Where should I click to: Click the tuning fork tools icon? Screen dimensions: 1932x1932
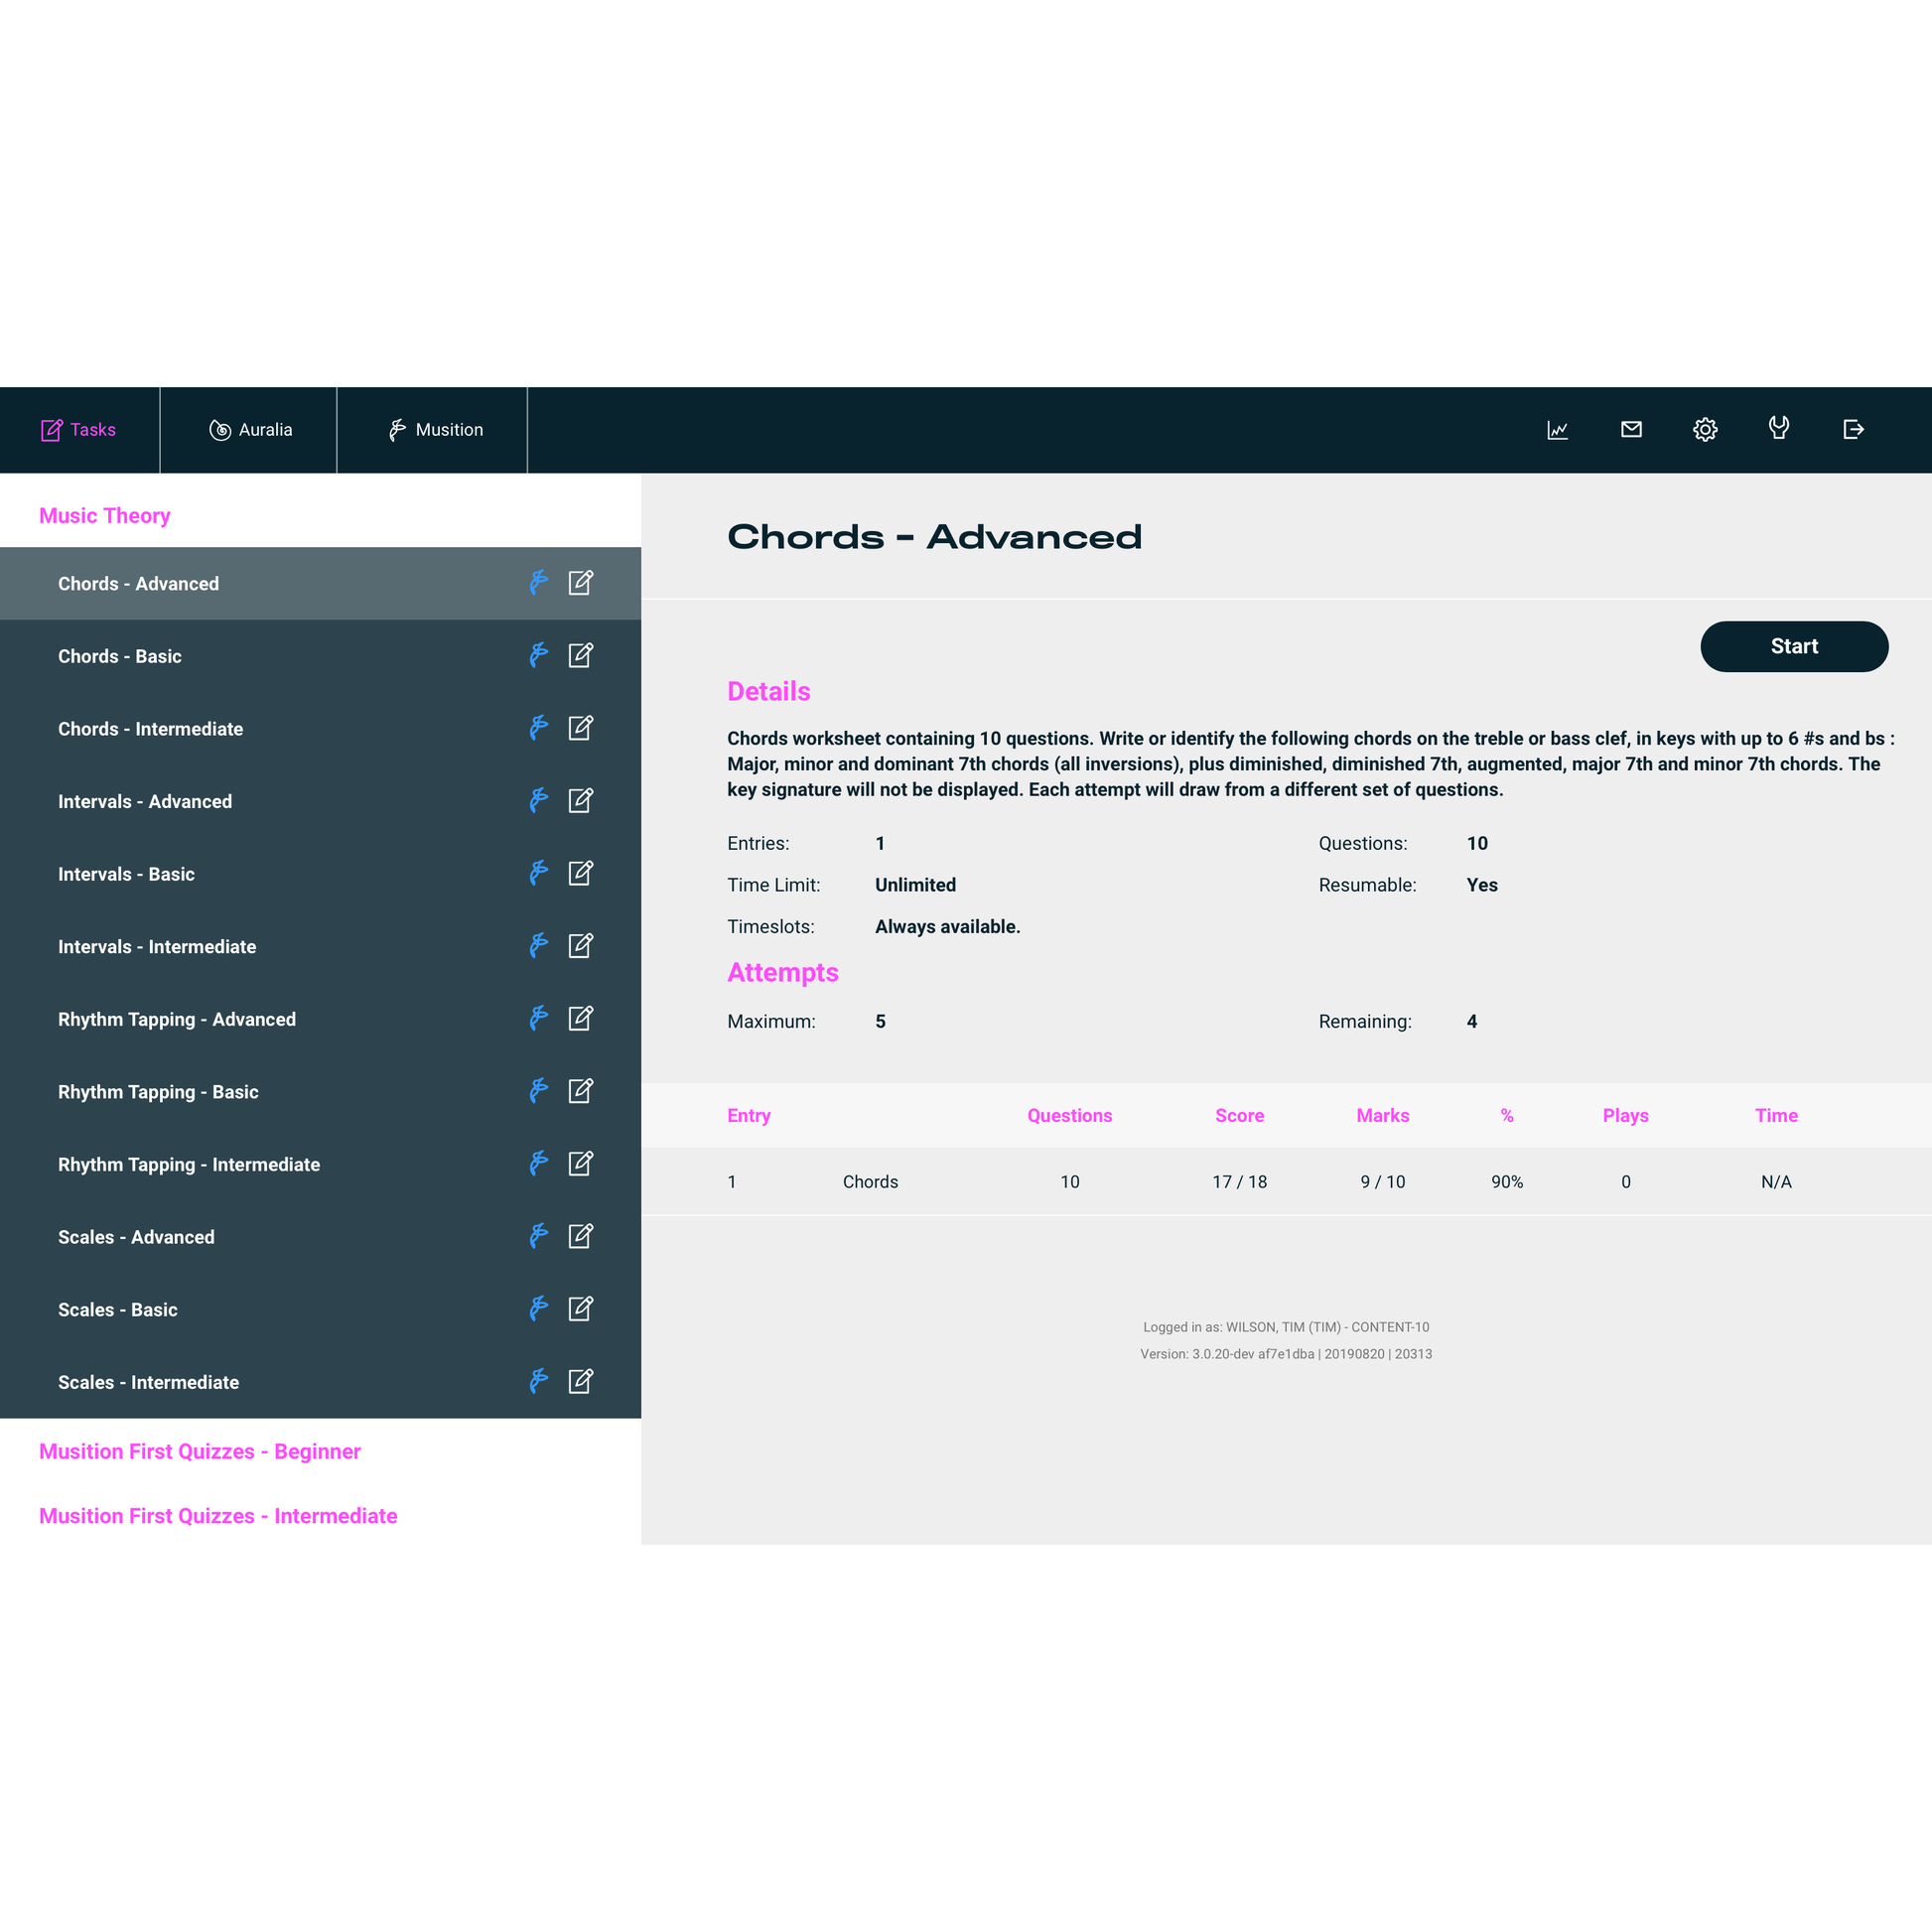pyautogui.click(x=1778, y=429)
